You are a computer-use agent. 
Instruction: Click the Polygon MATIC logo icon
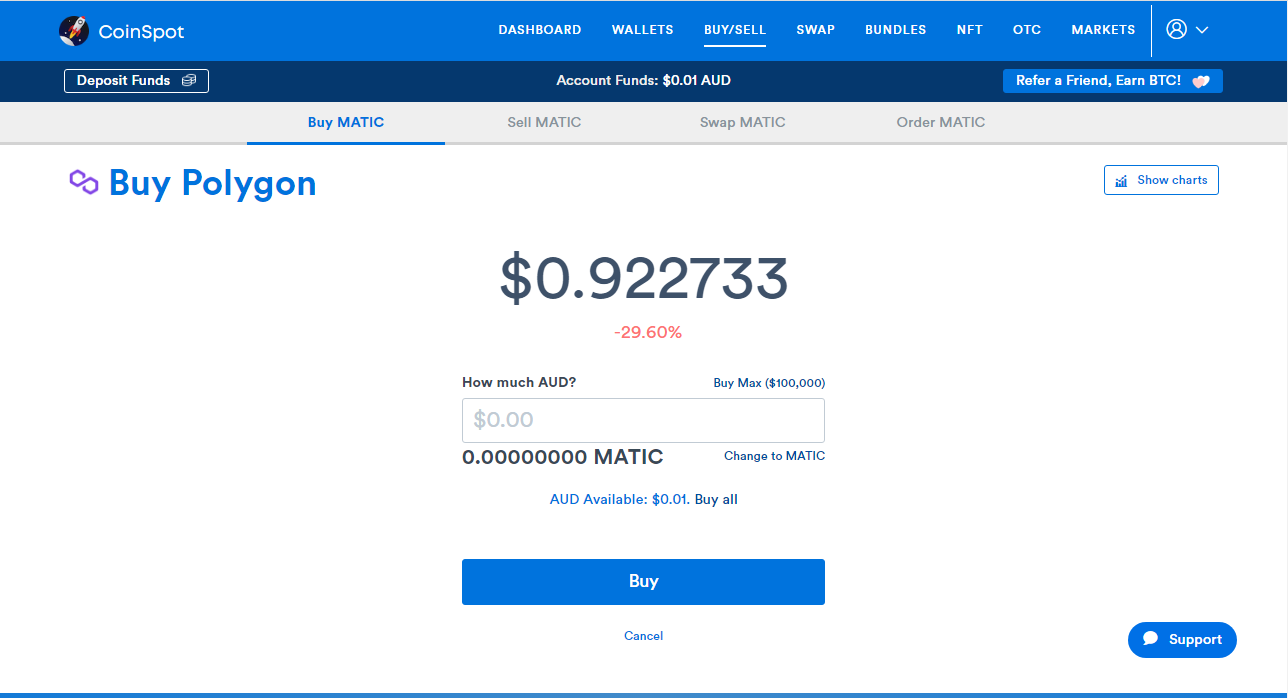click(x=84, y=182)
